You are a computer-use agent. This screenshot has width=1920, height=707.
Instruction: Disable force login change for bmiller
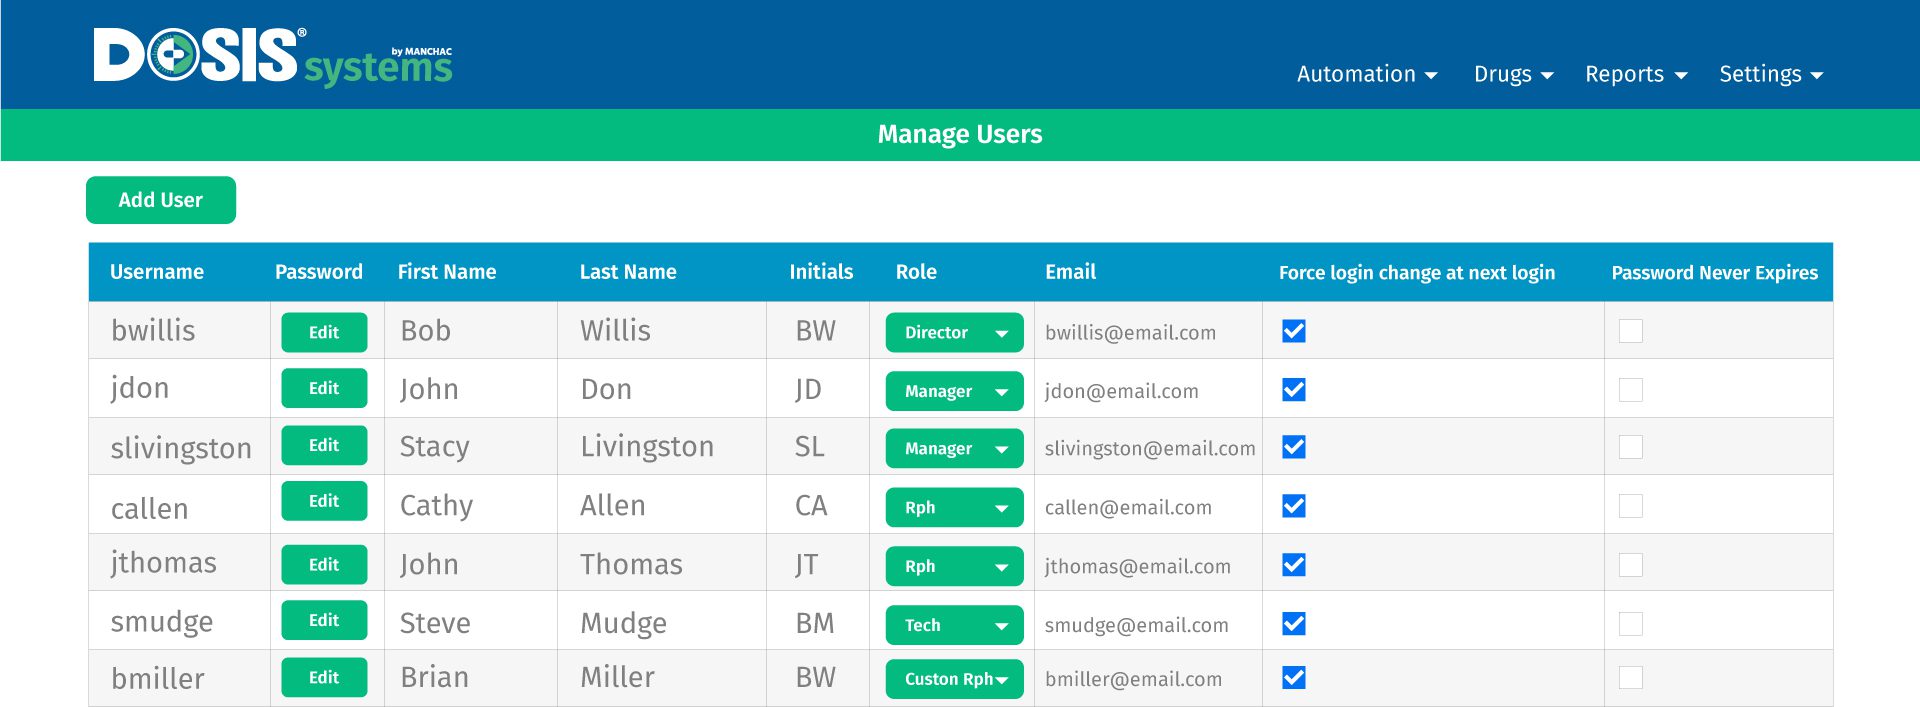1294,678
